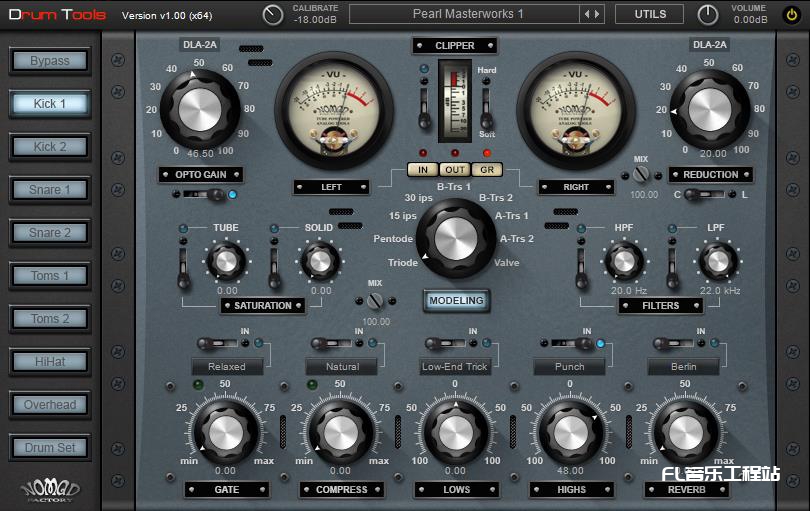
Task: Open the Natural compressor mode selector
Action: click(342, 367)
